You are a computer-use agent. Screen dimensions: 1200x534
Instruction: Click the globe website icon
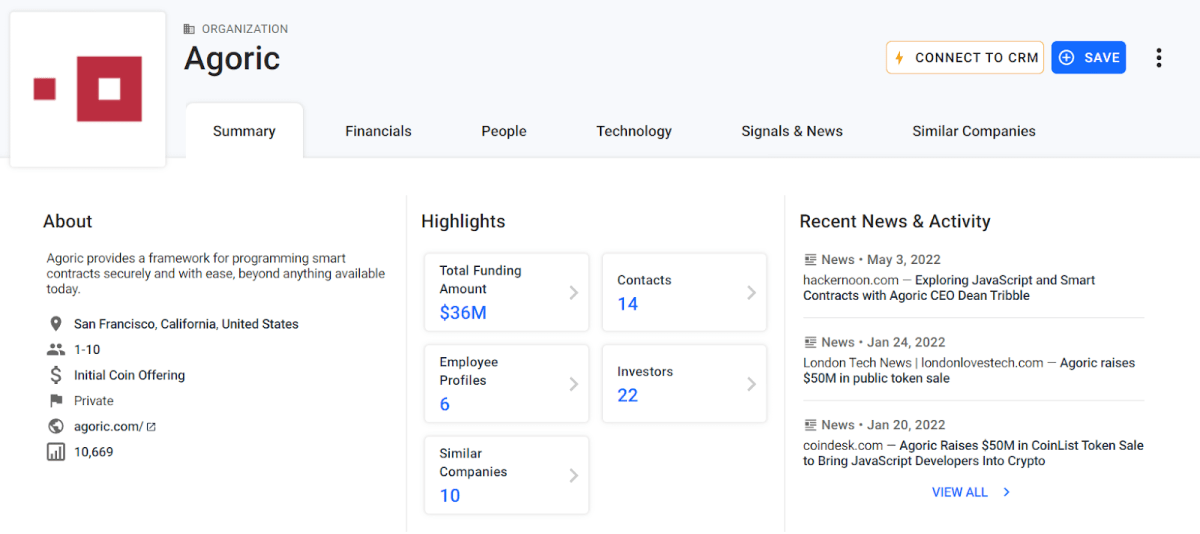pos(56,427)
